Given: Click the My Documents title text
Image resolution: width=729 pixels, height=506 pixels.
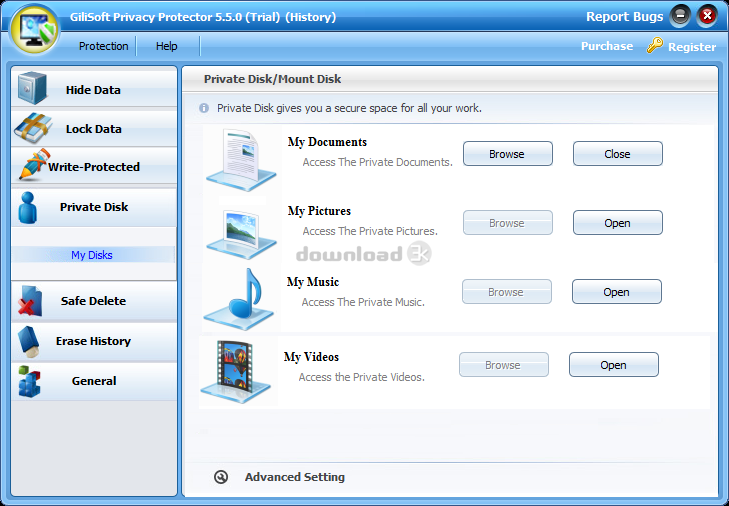Looking at the screenshot, I should 327,142.
